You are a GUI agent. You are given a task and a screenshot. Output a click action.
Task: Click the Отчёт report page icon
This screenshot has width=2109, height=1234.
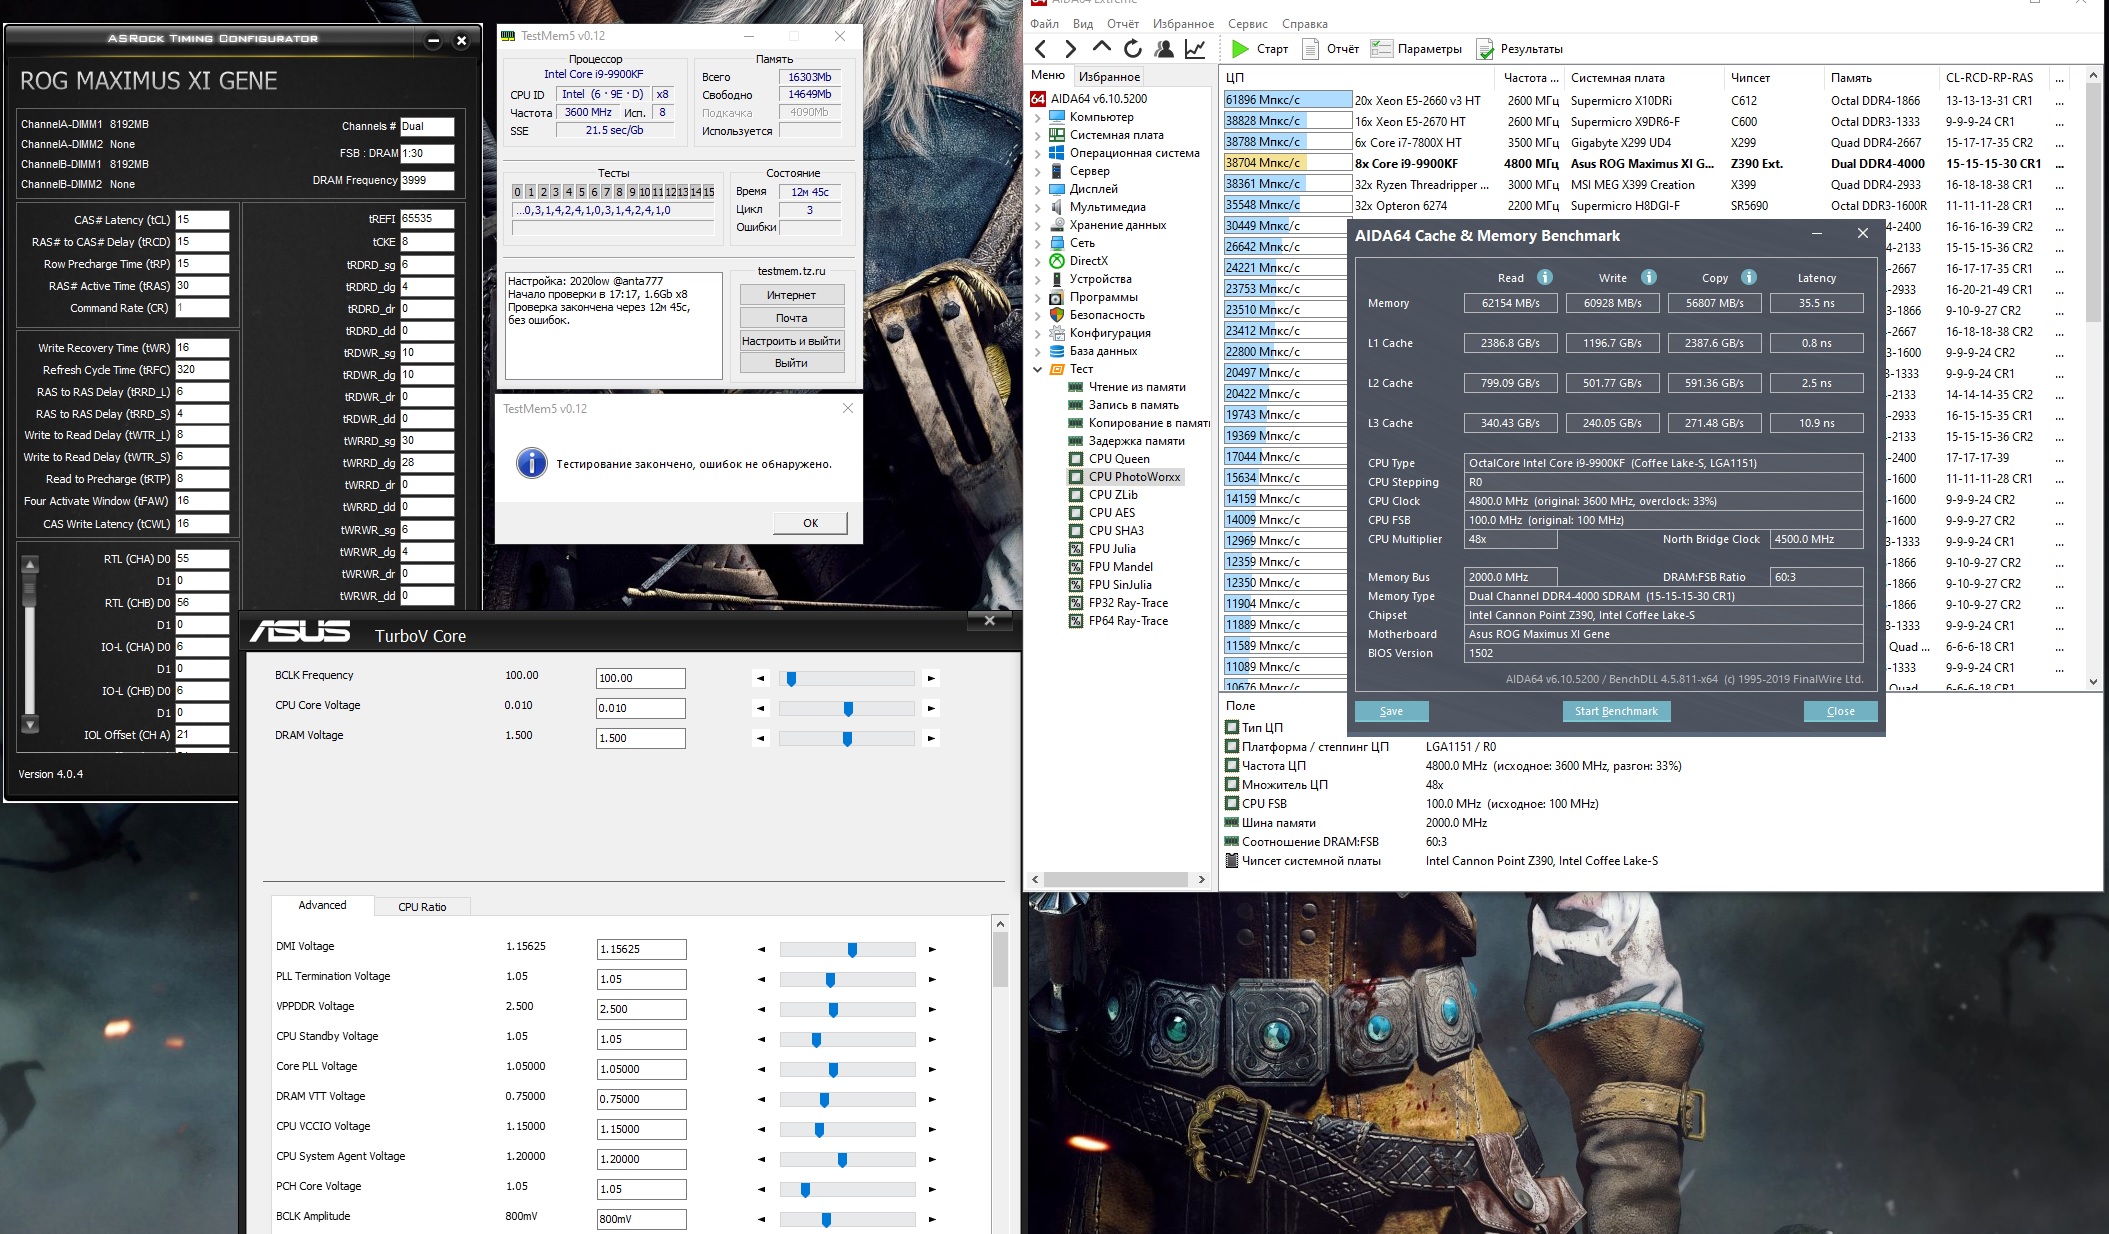coord(1310,48)
